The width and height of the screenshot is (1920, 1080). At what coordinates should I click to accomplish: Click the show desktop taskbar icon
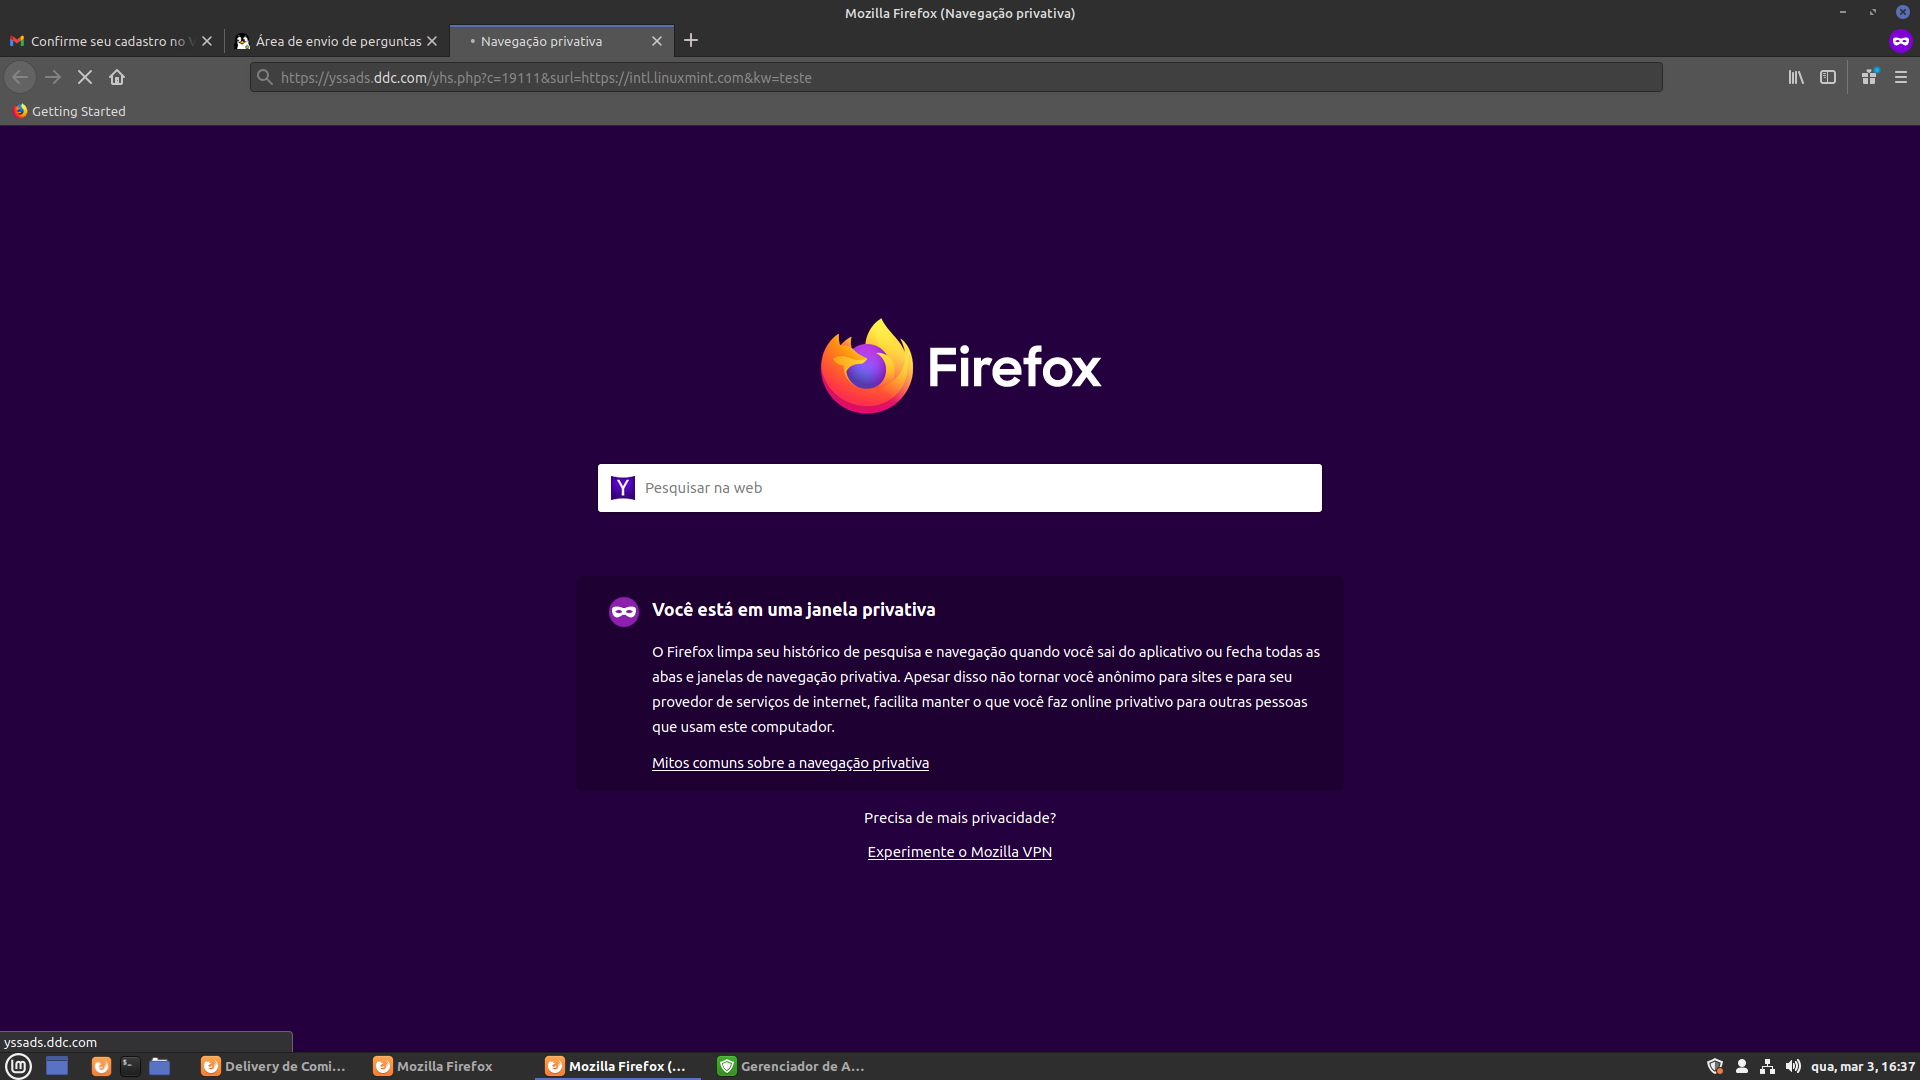point(57,1066)
